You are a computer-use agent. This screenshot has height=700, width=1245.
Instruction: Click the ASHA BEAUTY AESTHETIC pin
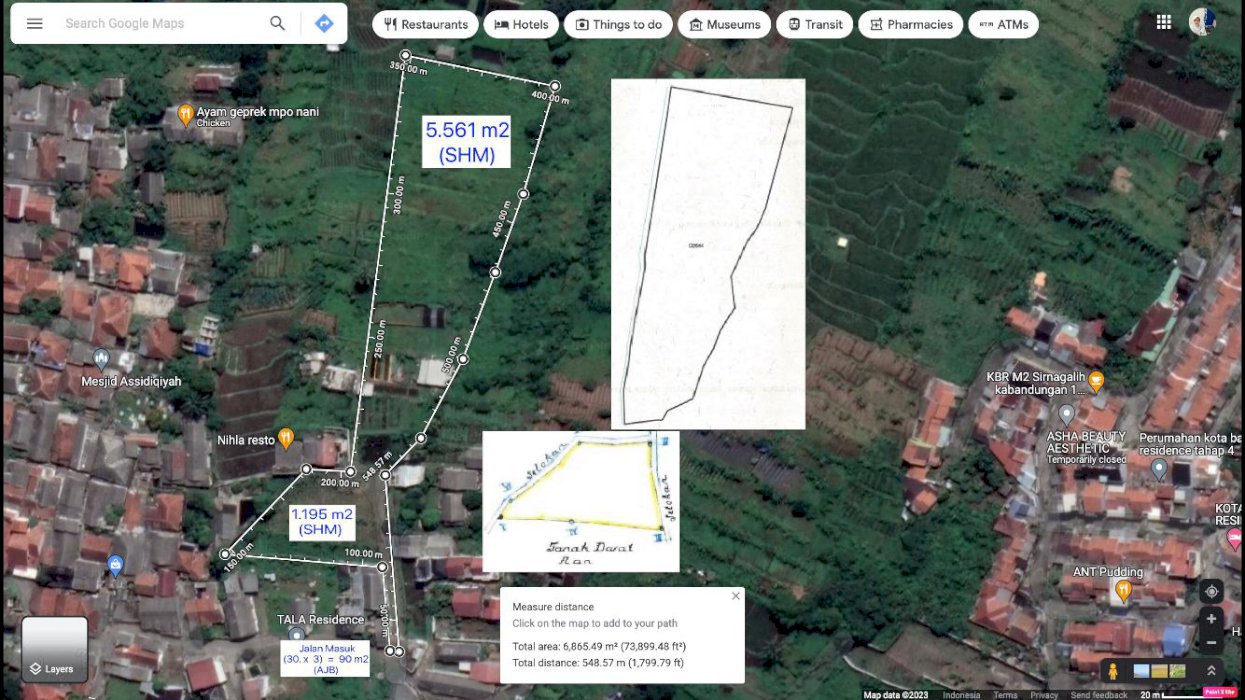click(1067, 414)
